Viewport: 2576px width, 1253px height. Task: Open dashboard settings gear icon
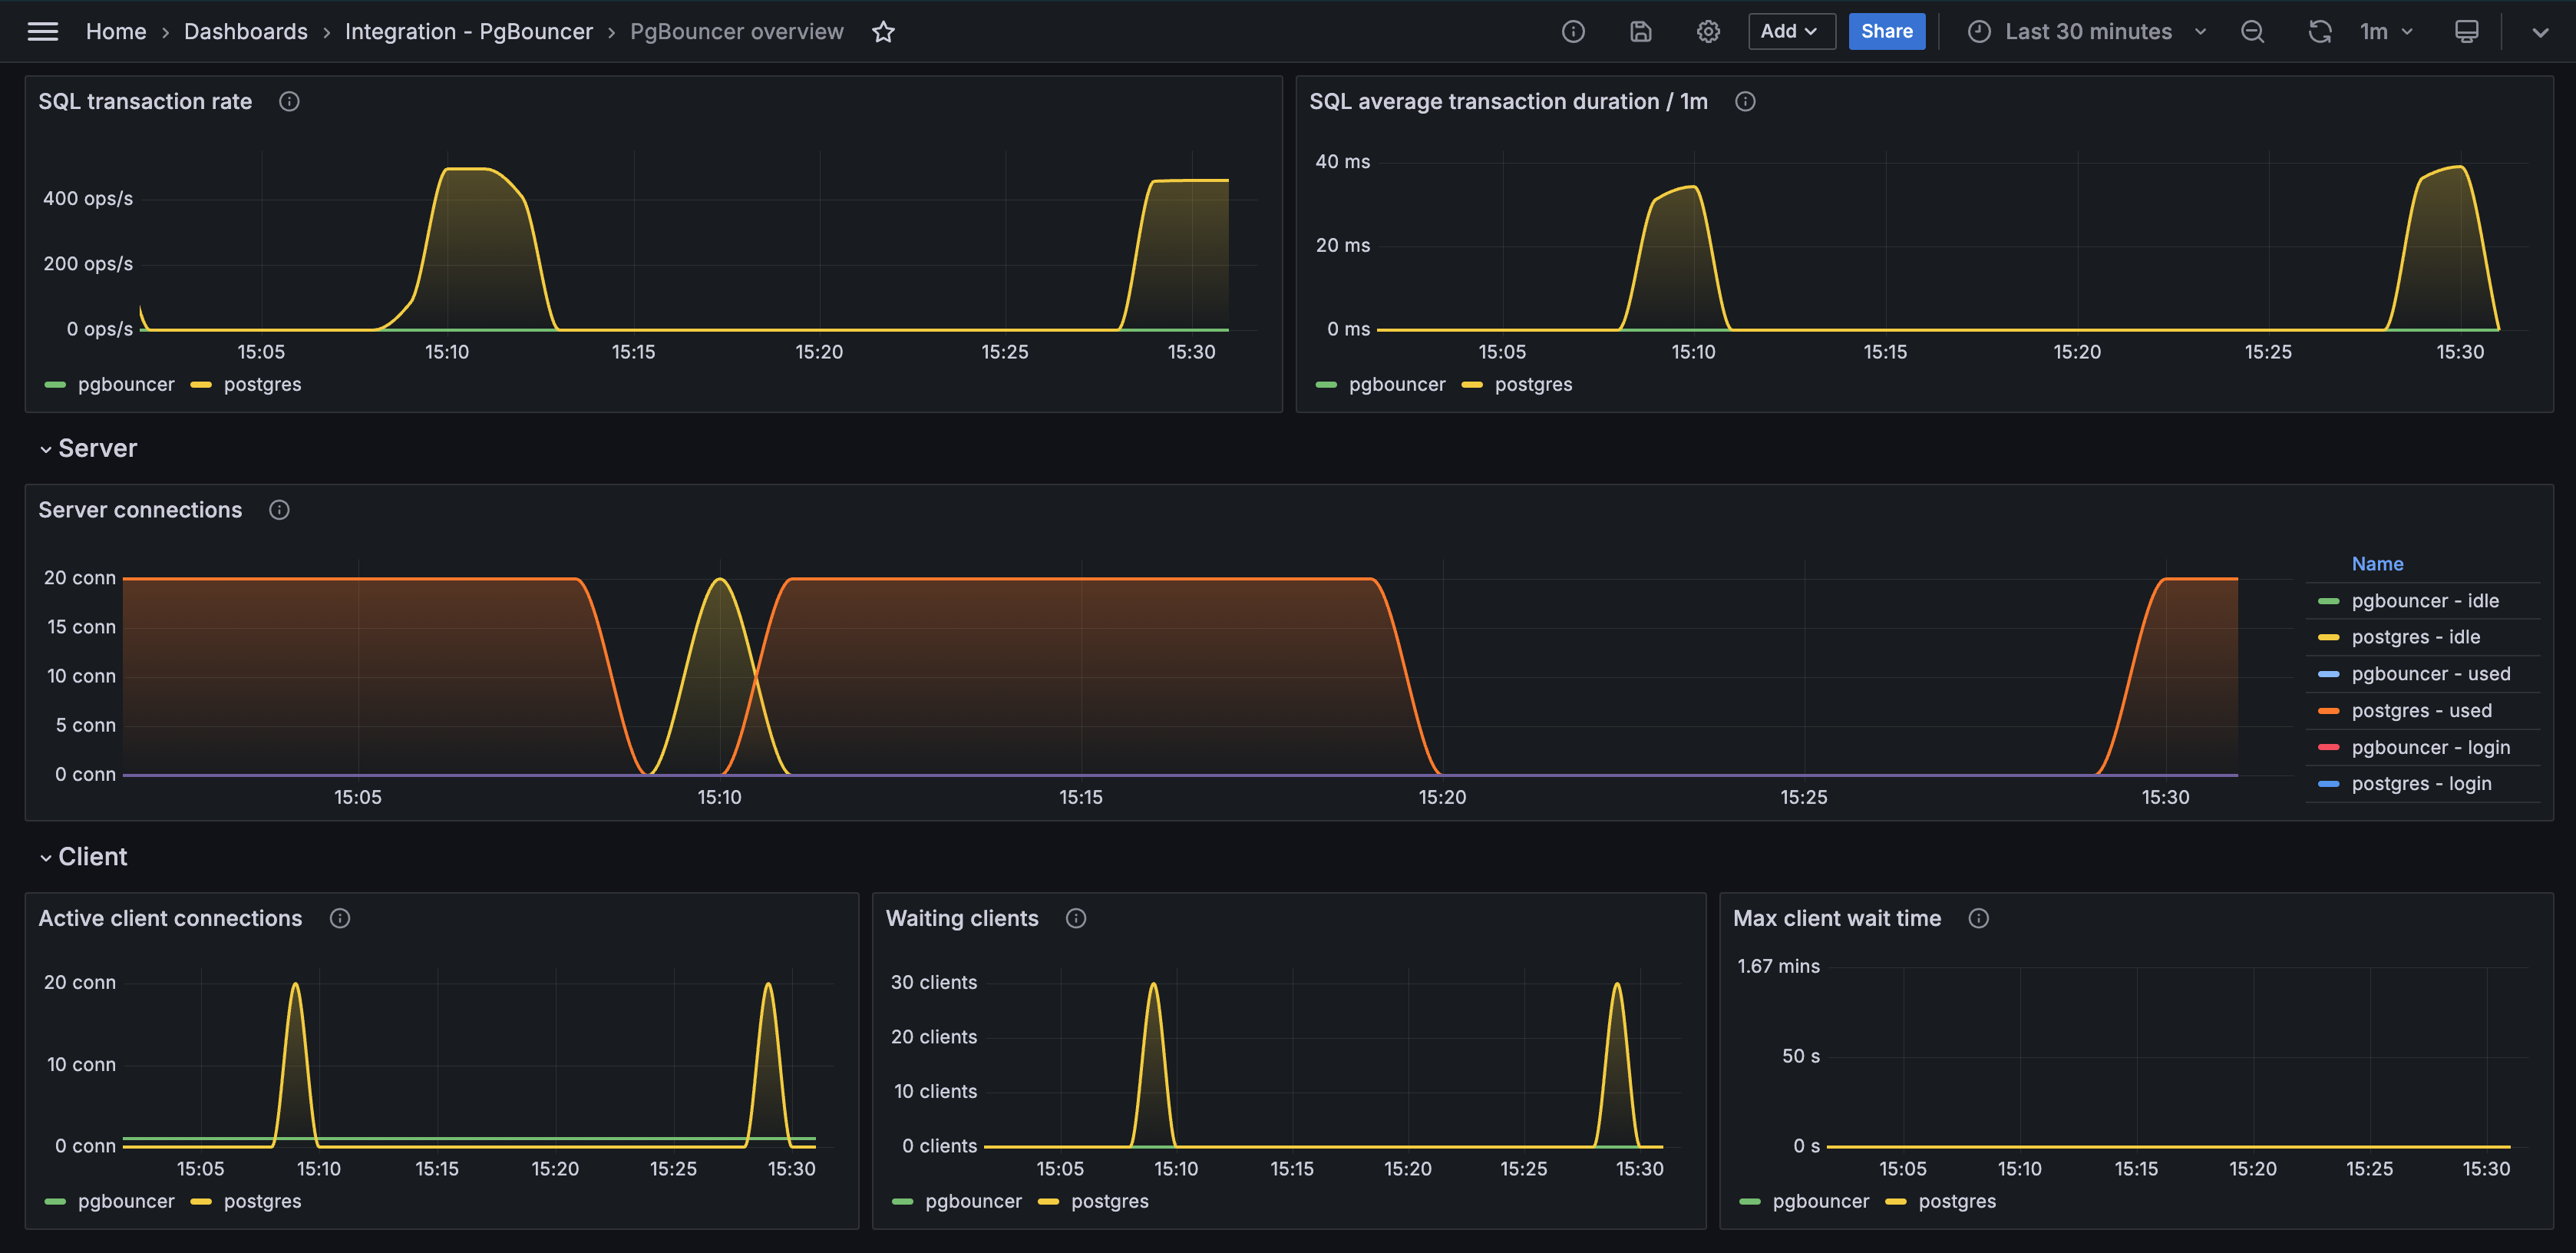tap(1708, 32)
